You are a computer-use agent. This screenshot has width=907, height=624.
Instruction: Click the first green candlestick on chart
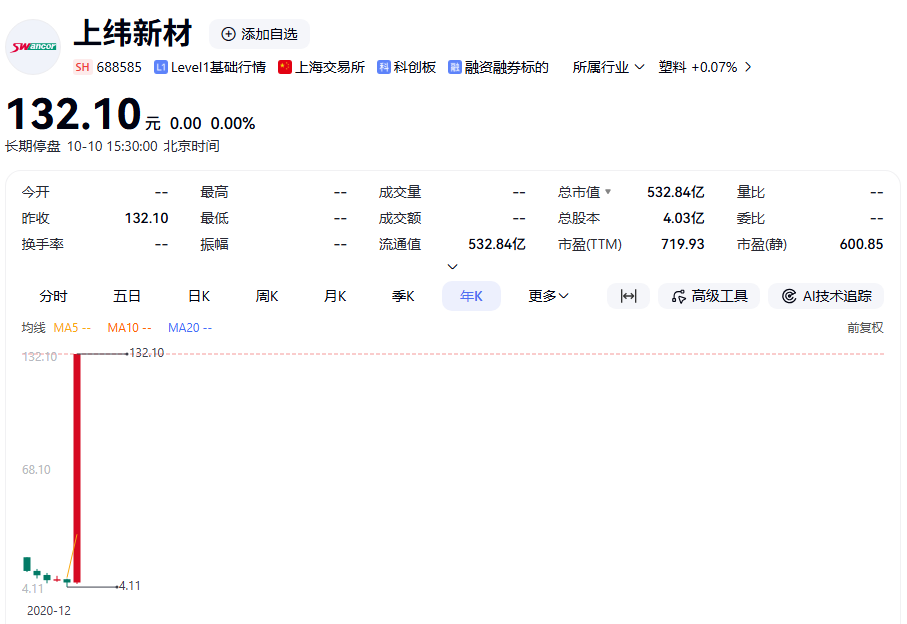(x=27, y=564)
